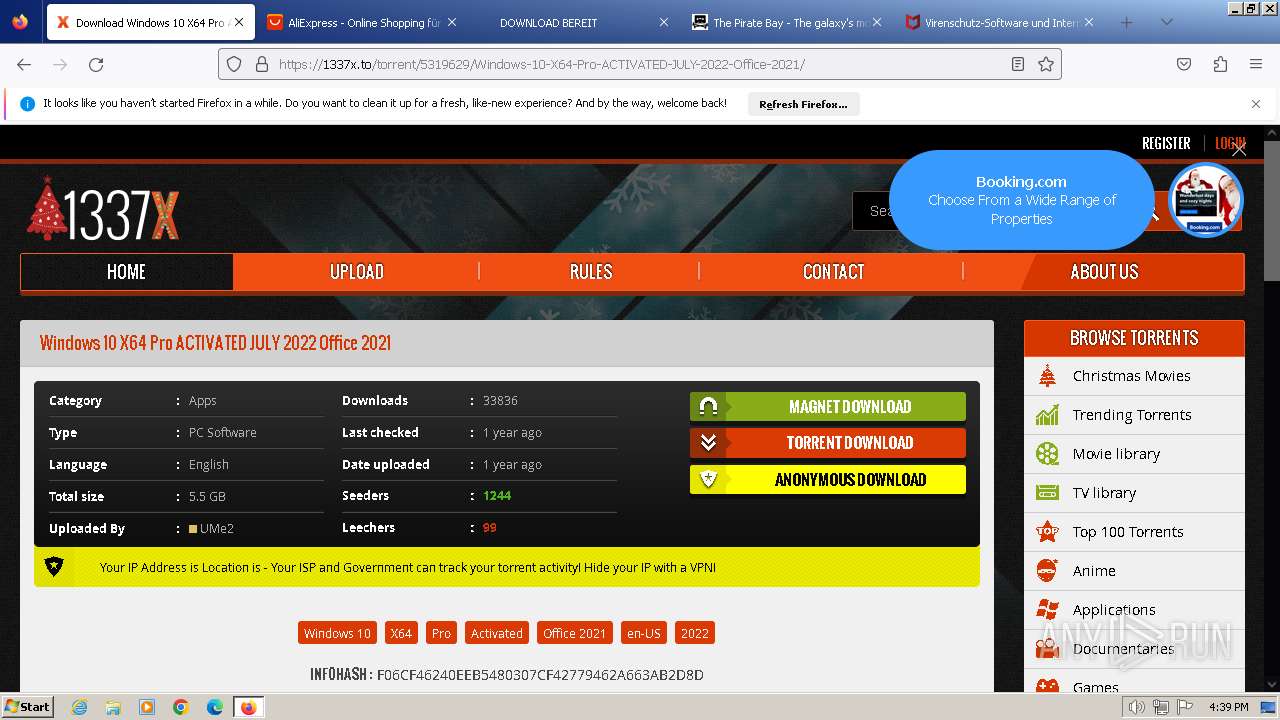Launch Chrome from the taskbar
Image resolution: width=1280 pixels, height=720 pixels.
pos(181,707)
